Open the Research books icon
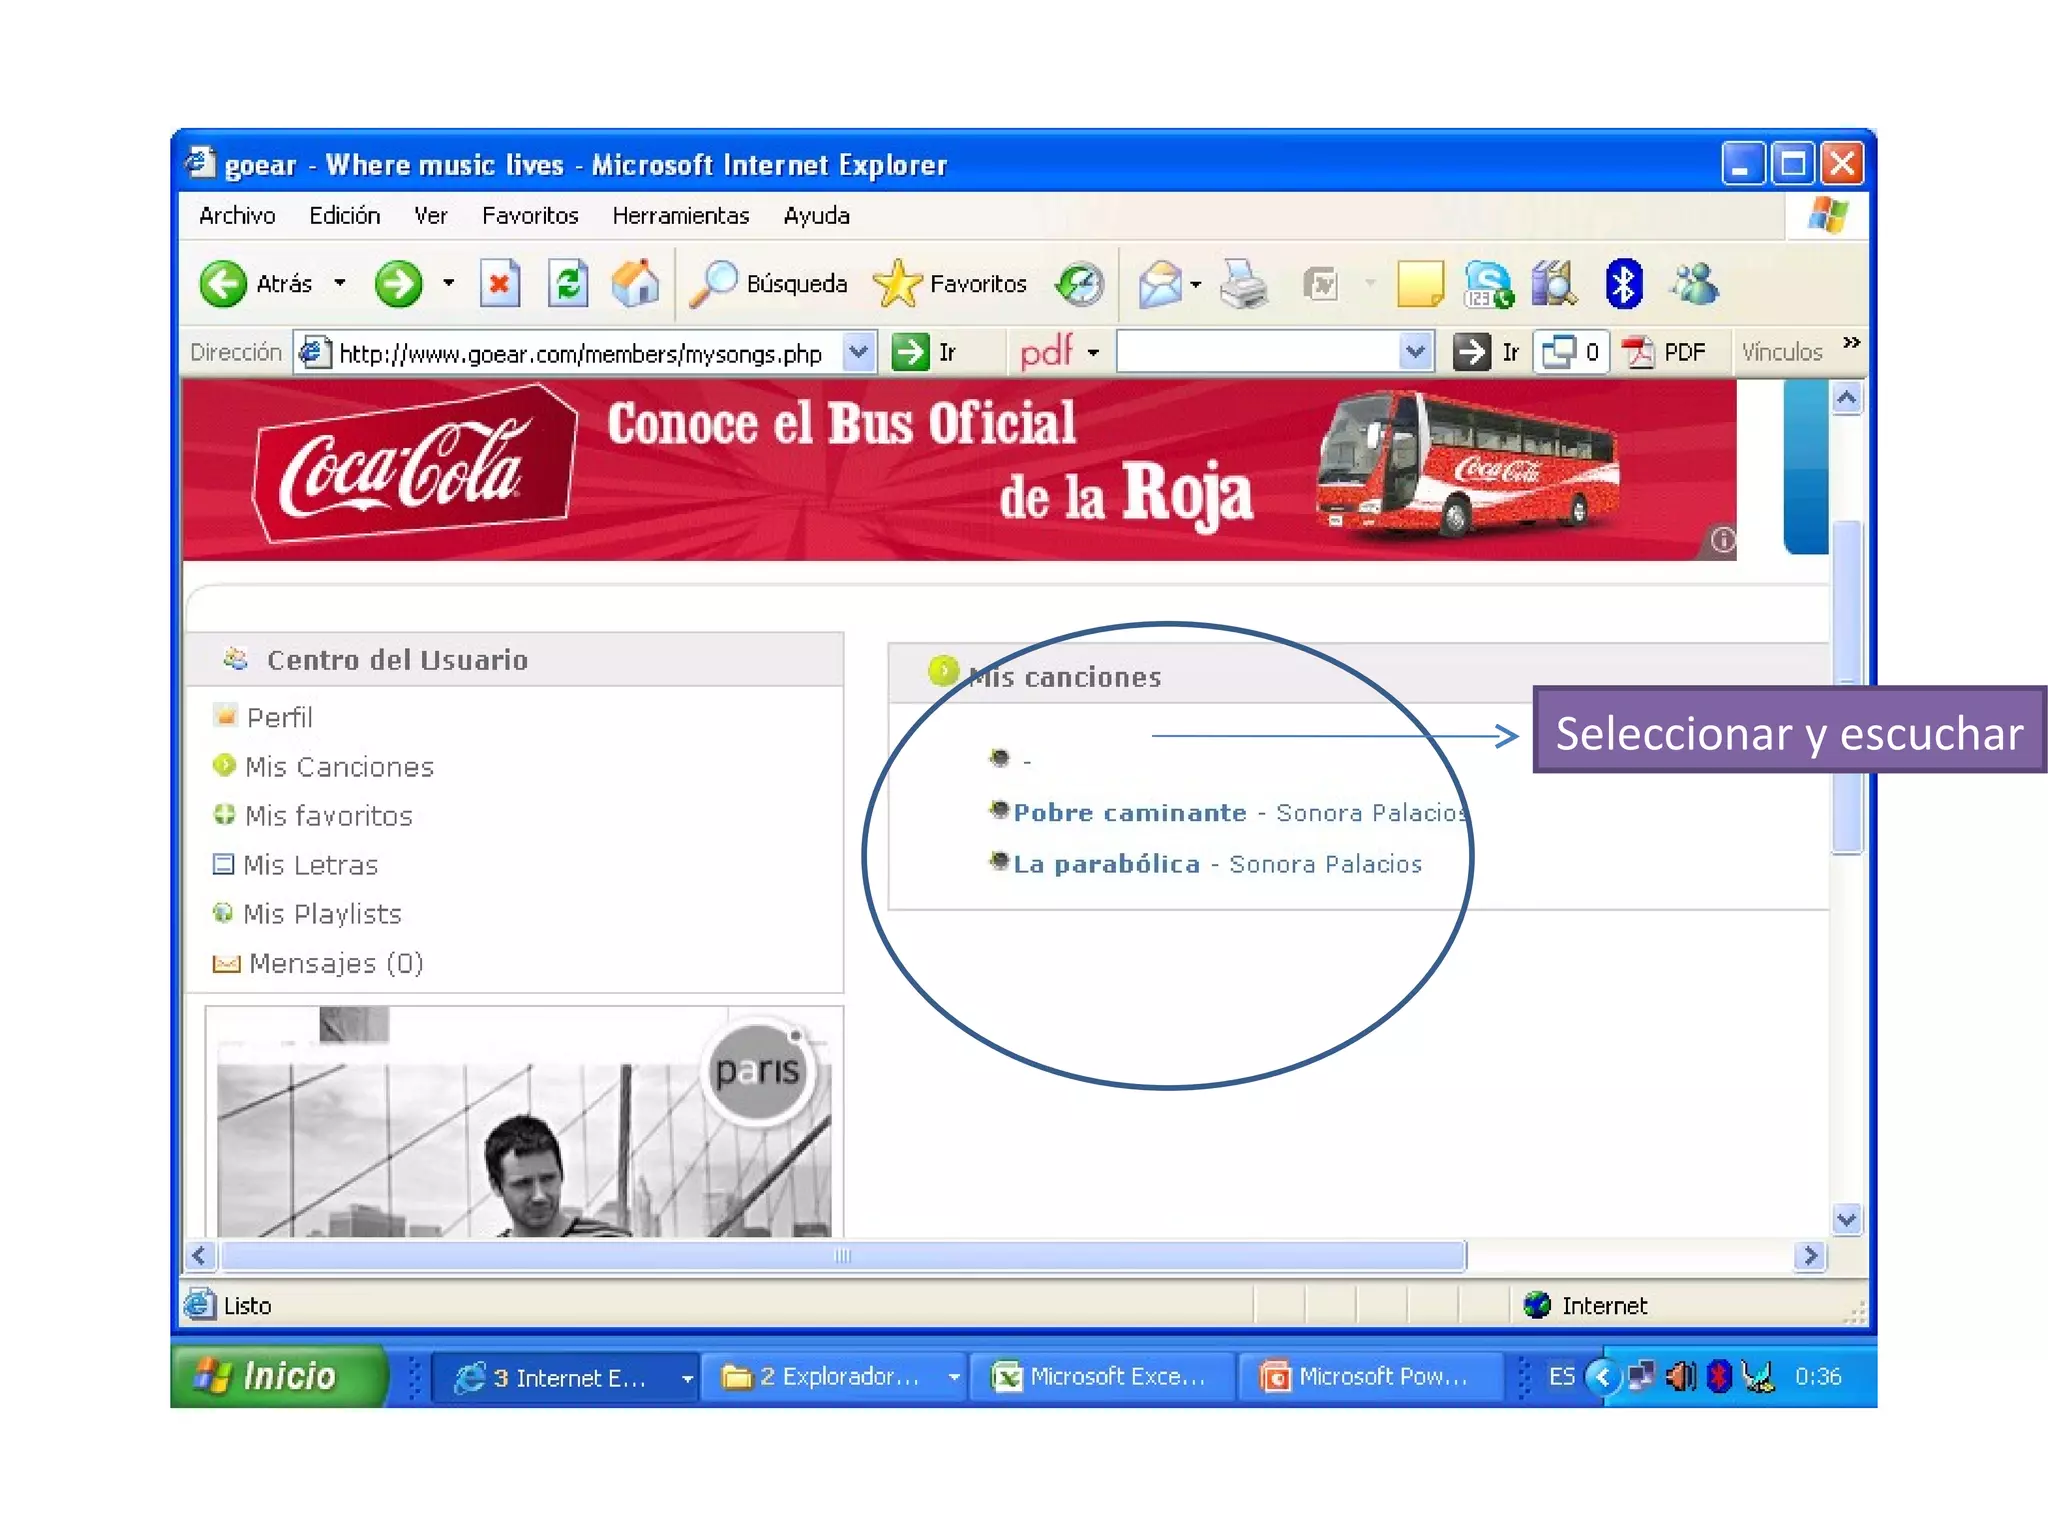The width and height of the screenshot is (2048, 1536). pyautogui.click(x=1554, y=284)
